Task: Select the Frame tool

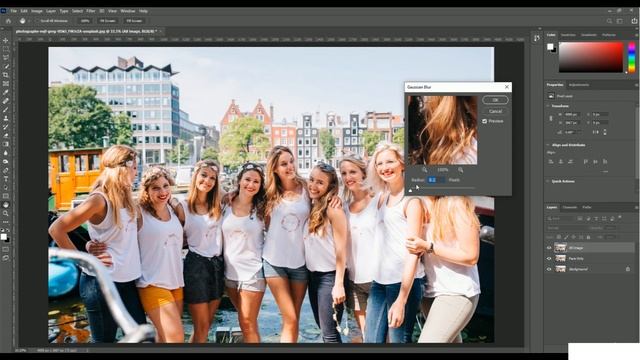Action: [x=6, y=84]
